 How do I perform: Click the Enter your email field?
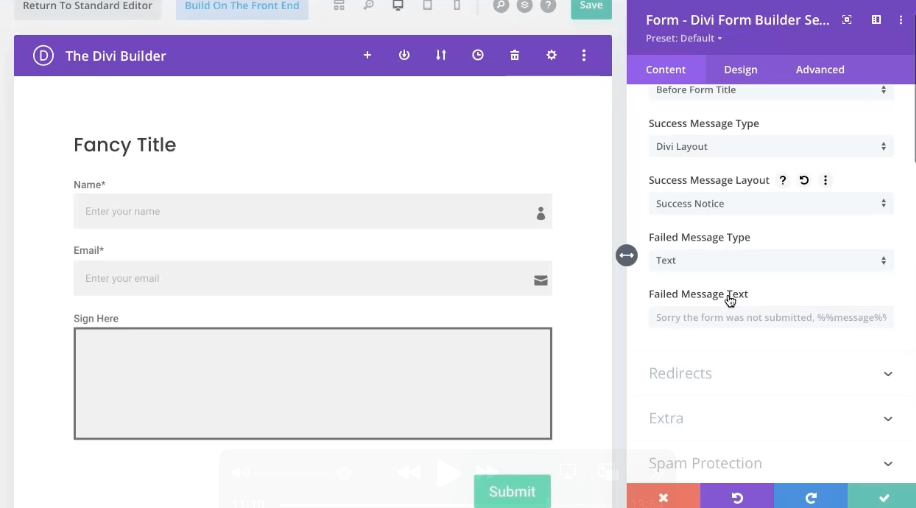tap(313, 279)
